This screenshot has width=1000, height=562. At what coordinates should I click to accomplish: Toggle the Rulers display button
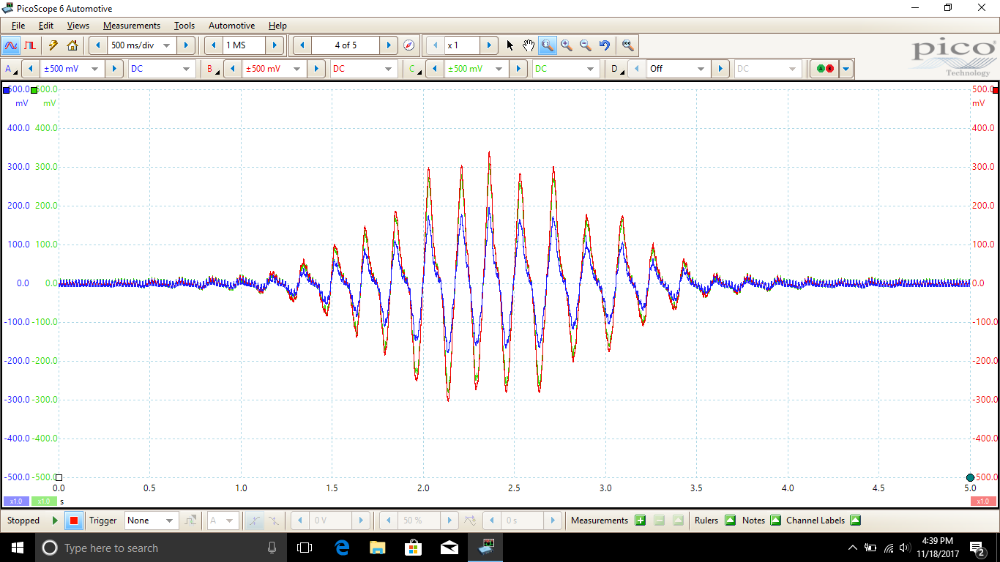[x=730, y=520]
